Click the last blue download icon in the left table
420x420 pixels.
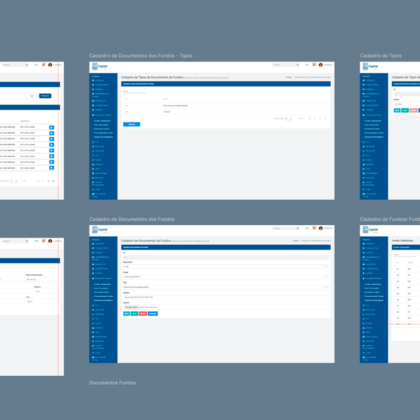tap(51, 168)
